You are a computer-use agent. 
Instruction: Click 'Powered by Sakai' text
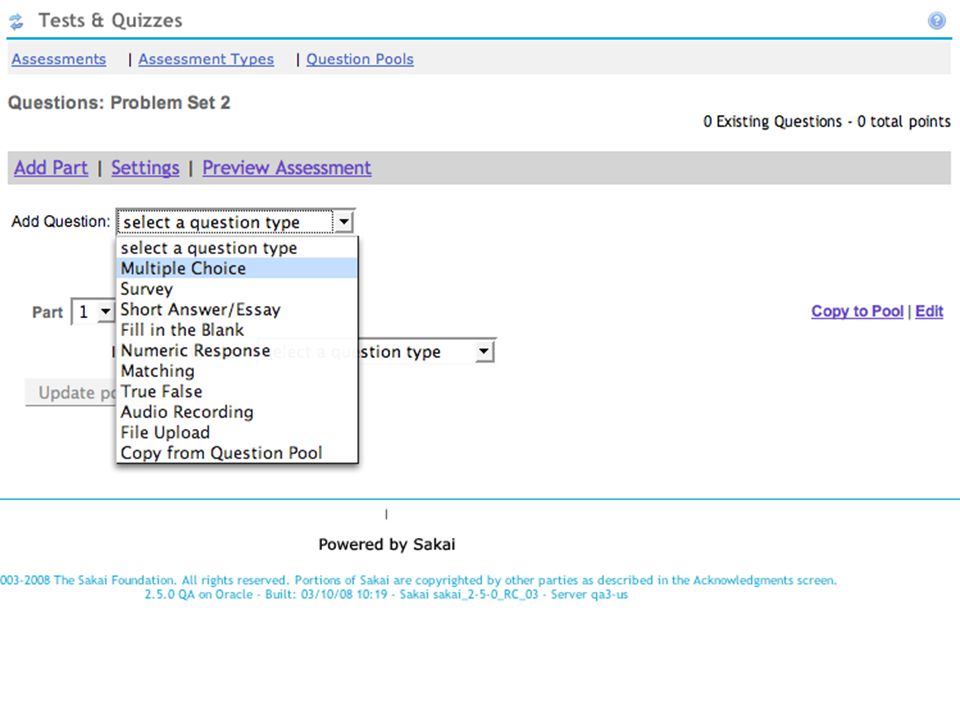pyautogui.click(x=387, y=544)
